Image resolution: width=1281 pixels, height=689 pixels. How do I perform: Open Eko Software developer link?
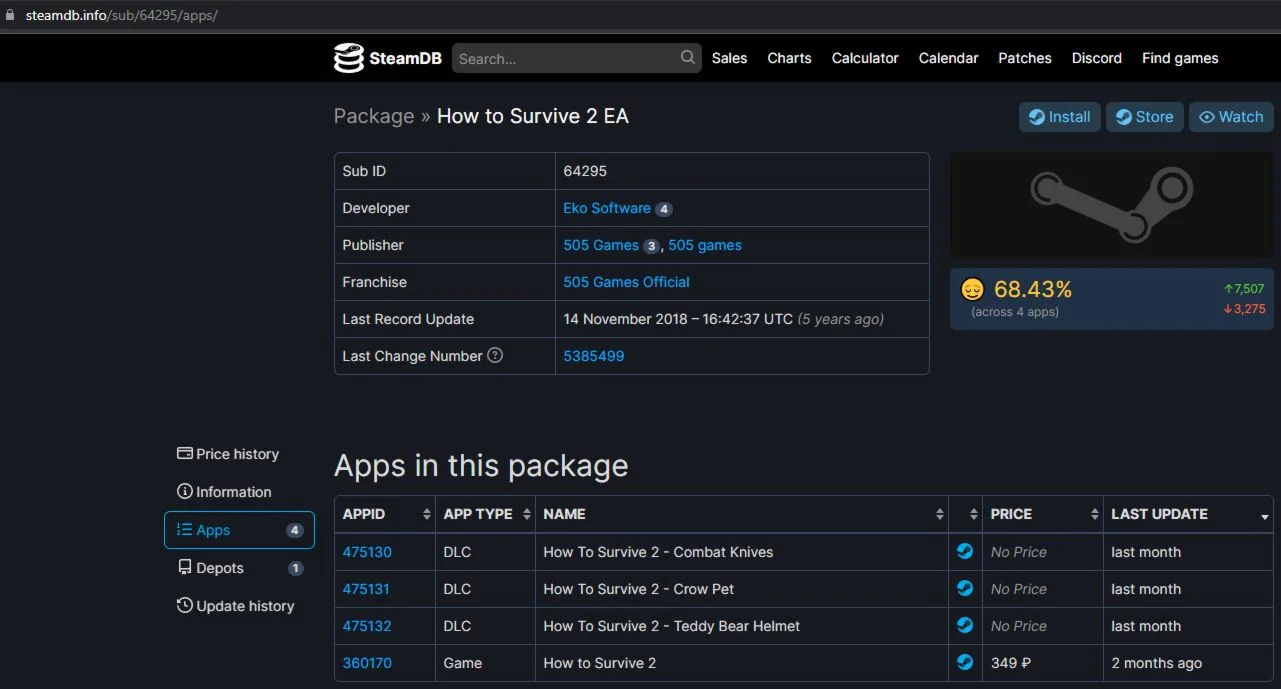click(x=607, y=208)
